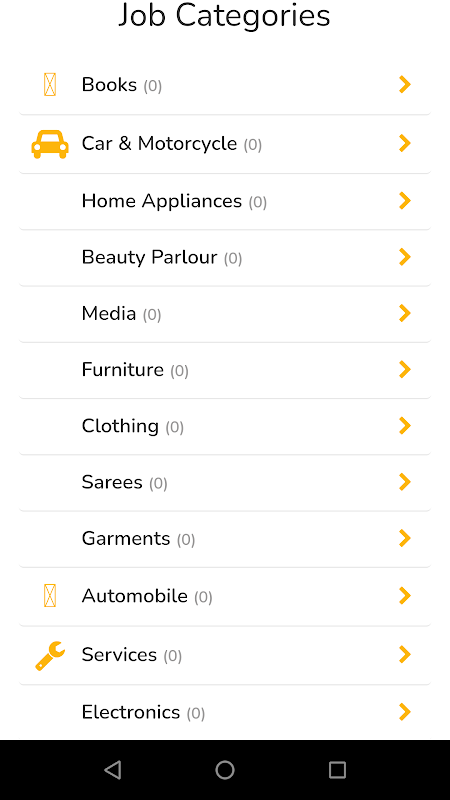Click the Sarees row chevron arrow
Viewport: 450px width, 800px height.
coord(405,481)
